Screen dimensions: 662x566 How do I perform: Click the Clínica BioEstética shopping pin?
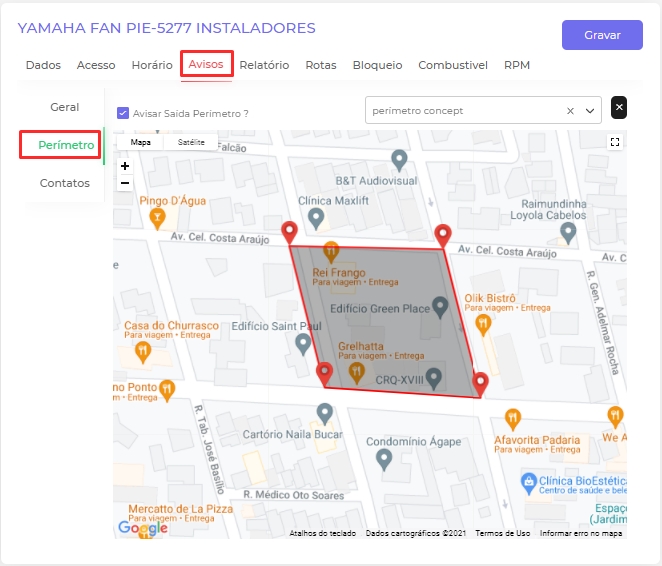tap(529, 483)
